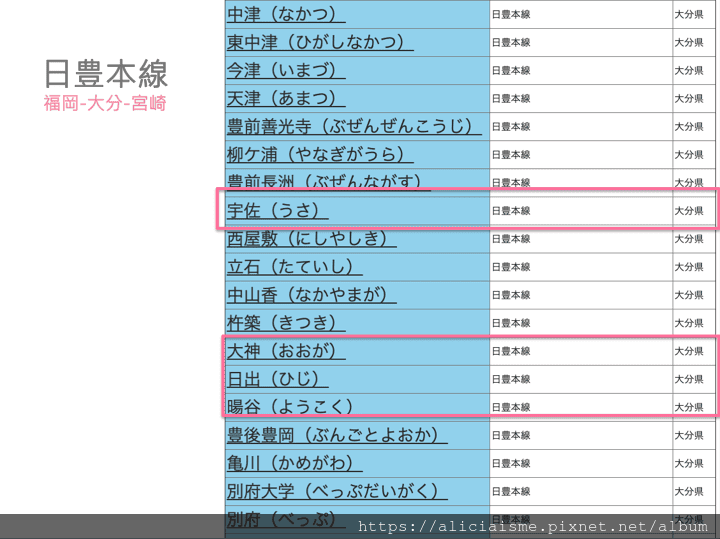
Task: Follow the 豊前善光寺(ぶぜんぜんこうじ) link
Action: point(354,126)
